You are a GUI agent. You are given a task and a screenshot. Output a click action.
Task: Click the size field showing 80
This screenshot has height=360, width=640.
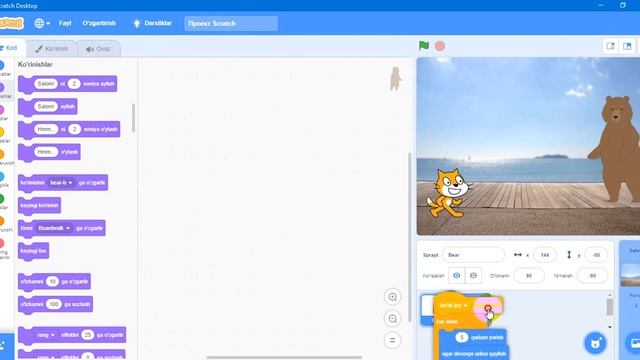pyautogui.click(x=529, y=276)
